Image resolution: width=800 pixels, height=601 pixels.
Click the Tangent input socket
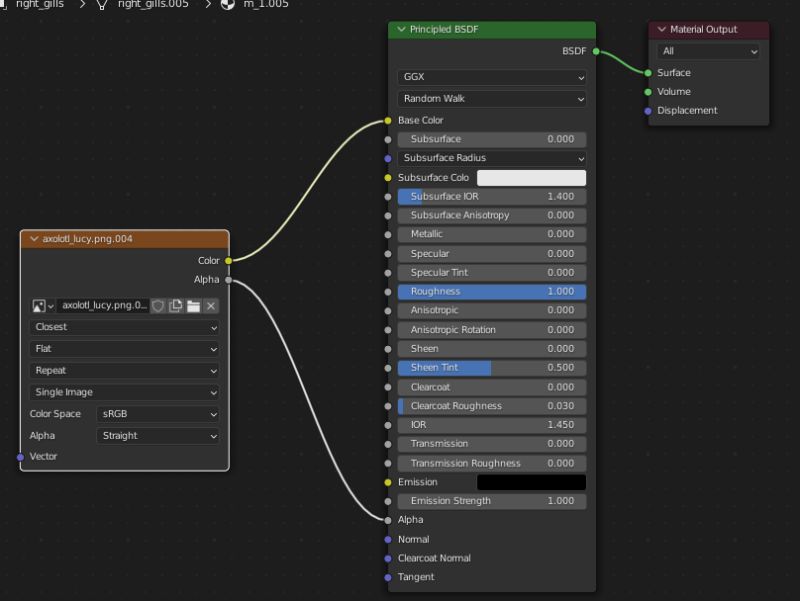(388, 577)
